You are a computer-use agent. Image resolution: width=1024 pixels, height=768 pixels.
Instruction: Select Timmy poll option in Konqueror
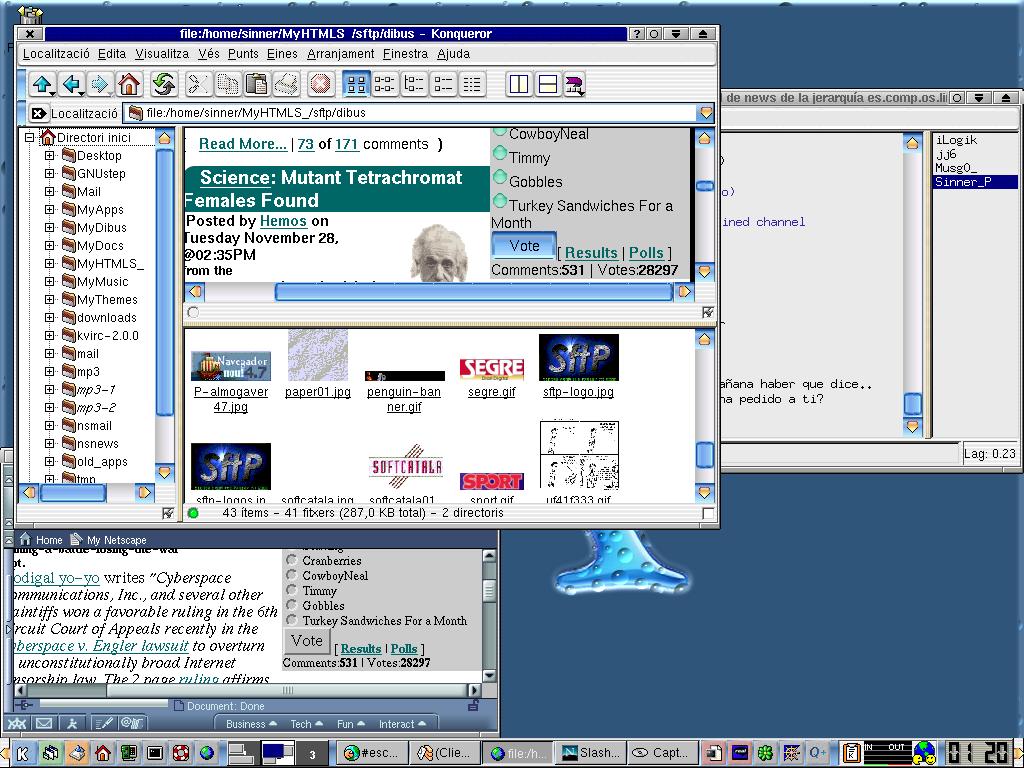[500, 153]
